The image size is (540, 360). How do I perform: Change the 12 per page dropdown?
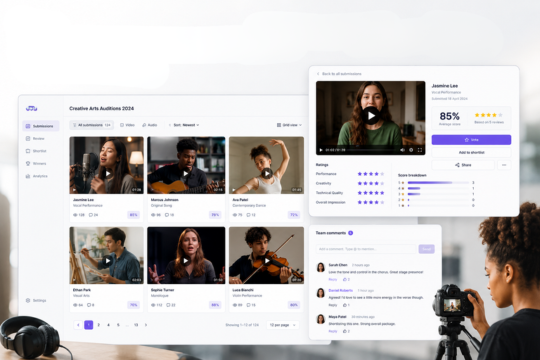pyautogui.click(x=283, y=325)
